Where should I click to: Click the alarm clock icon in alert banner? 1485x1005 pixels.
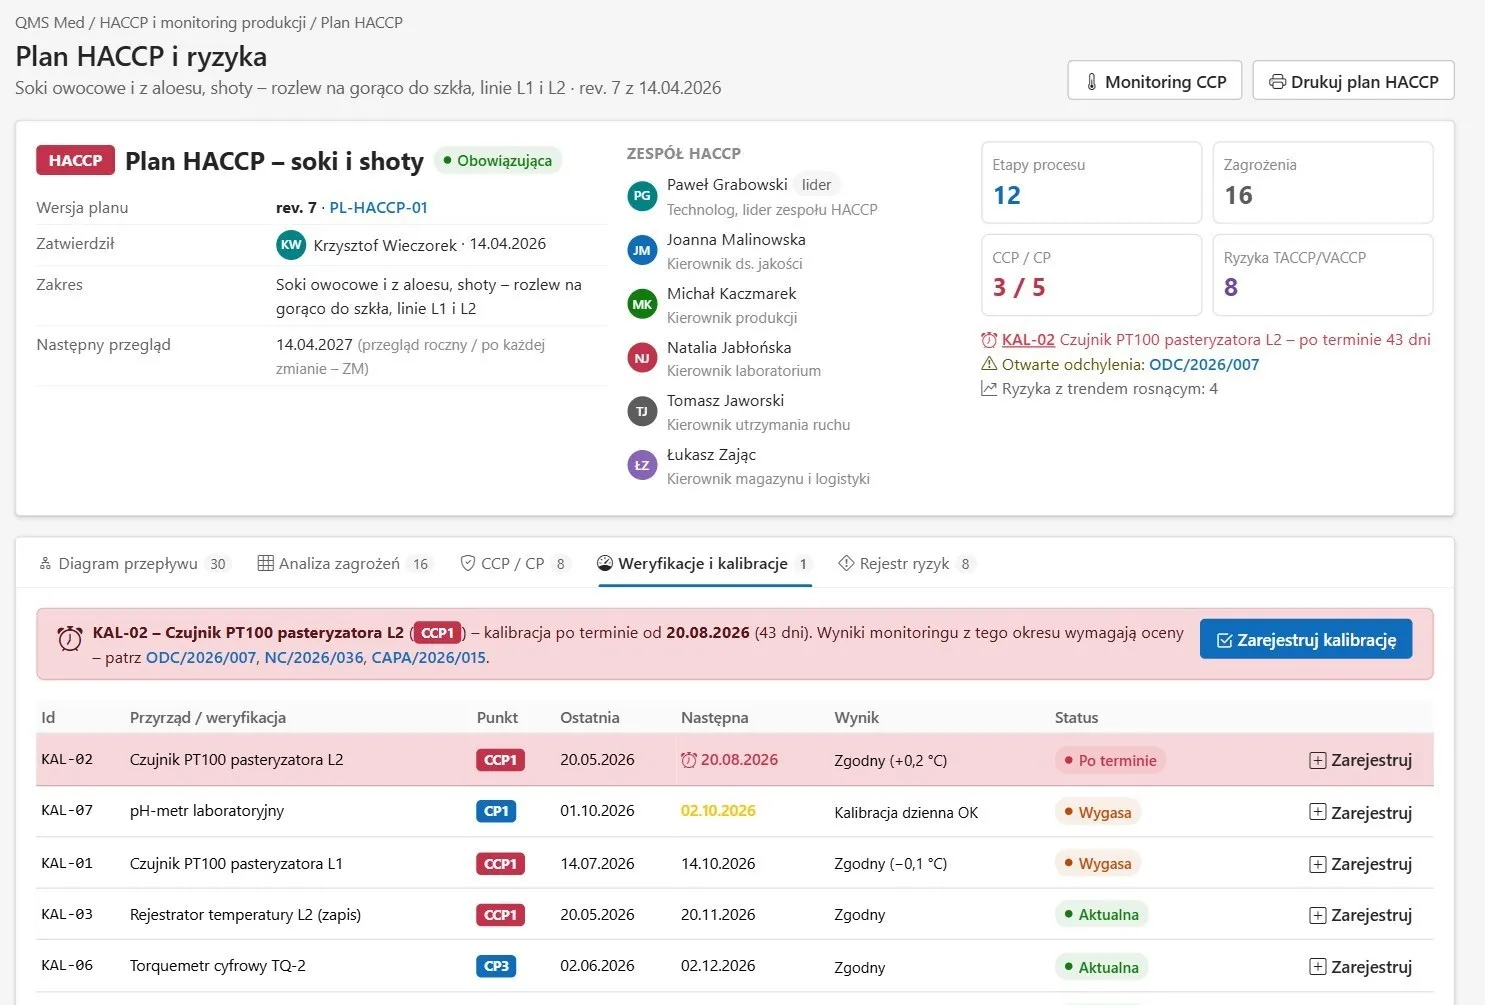click(x=69, y=638)
